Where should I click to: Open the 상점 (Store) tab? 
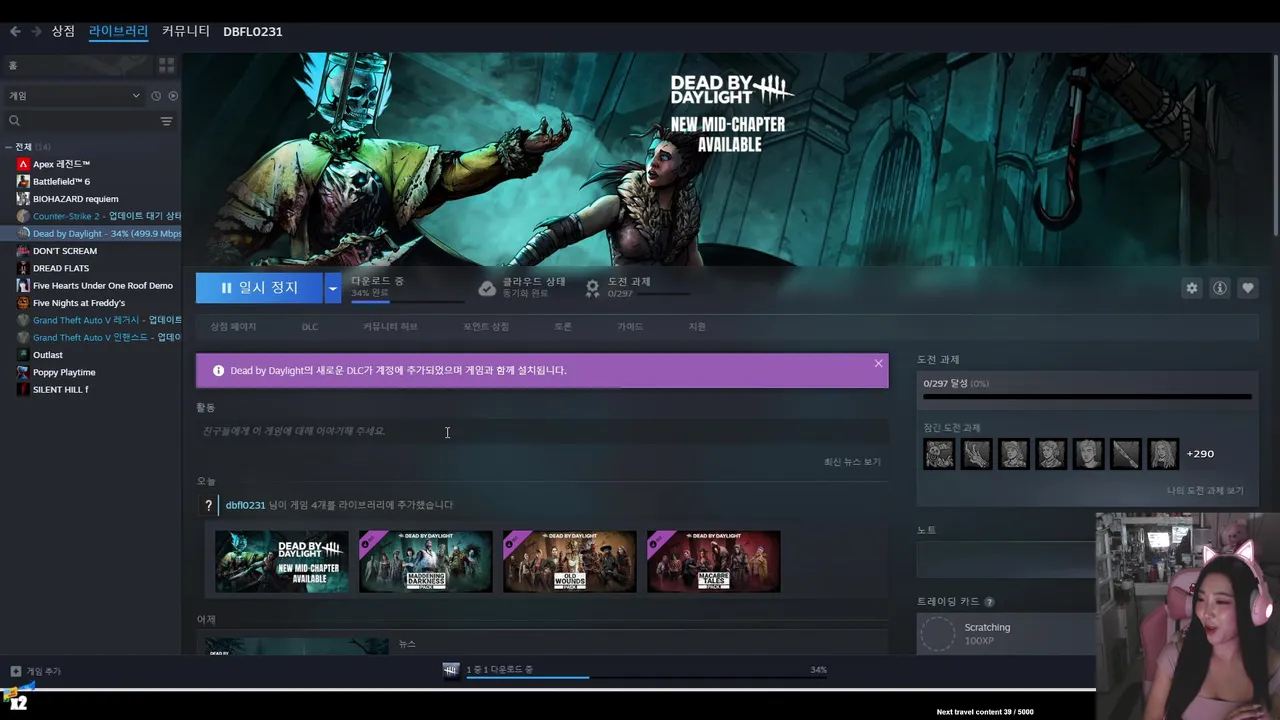coord(63,31)
